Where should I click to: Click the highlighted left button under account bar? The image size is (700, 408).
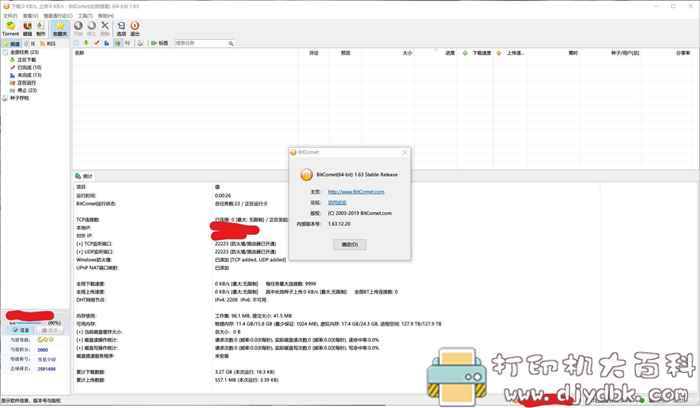(21, 330)
